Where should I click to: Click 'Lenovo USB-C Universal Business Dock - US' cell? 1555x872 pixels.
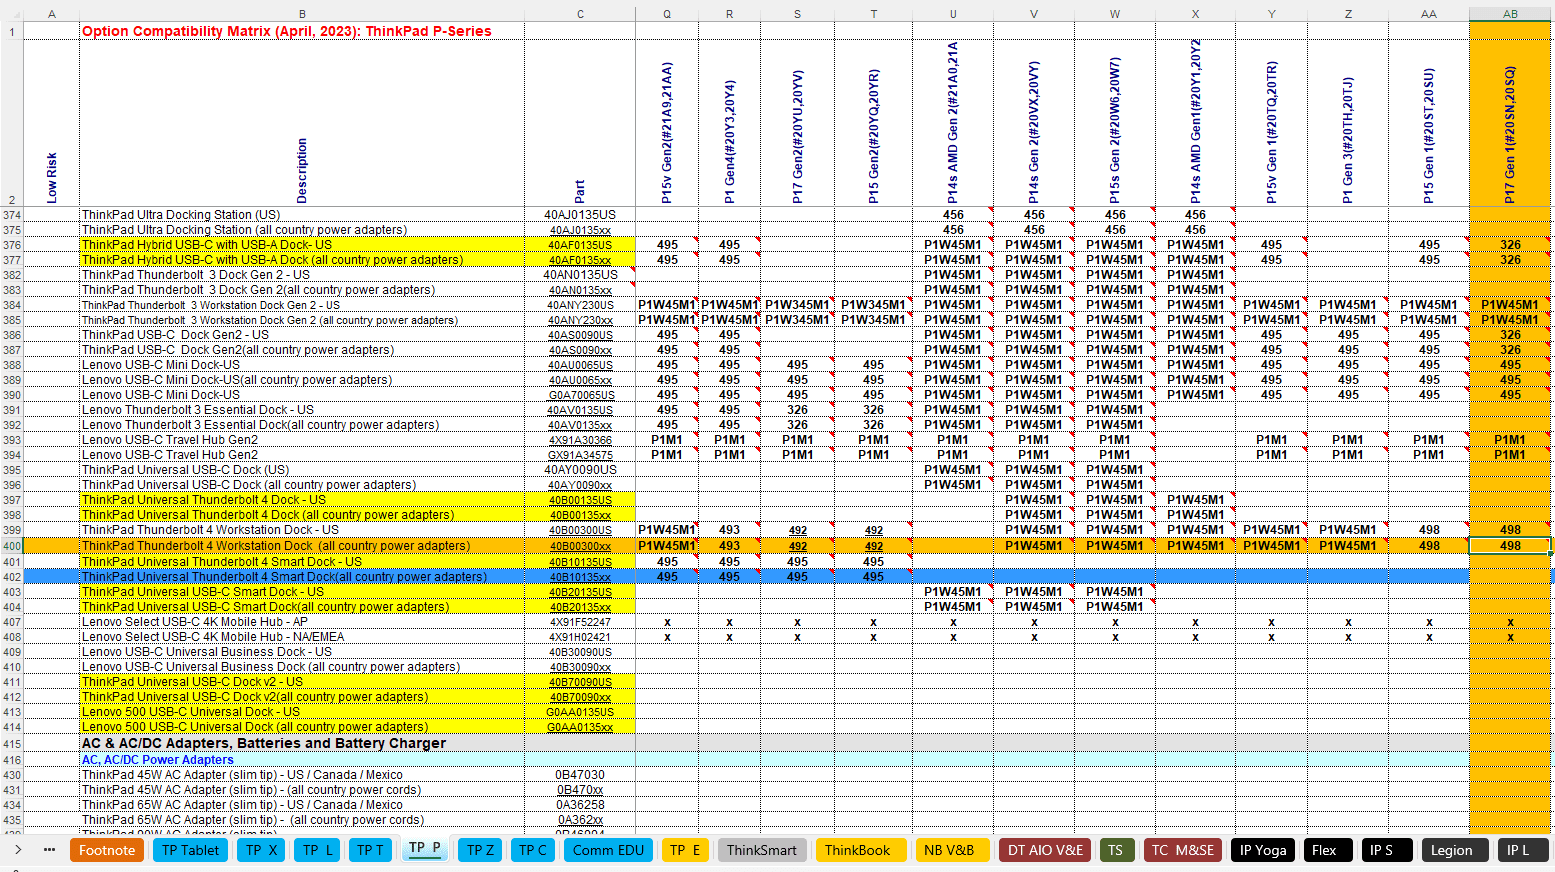click(x=302, y=652)
